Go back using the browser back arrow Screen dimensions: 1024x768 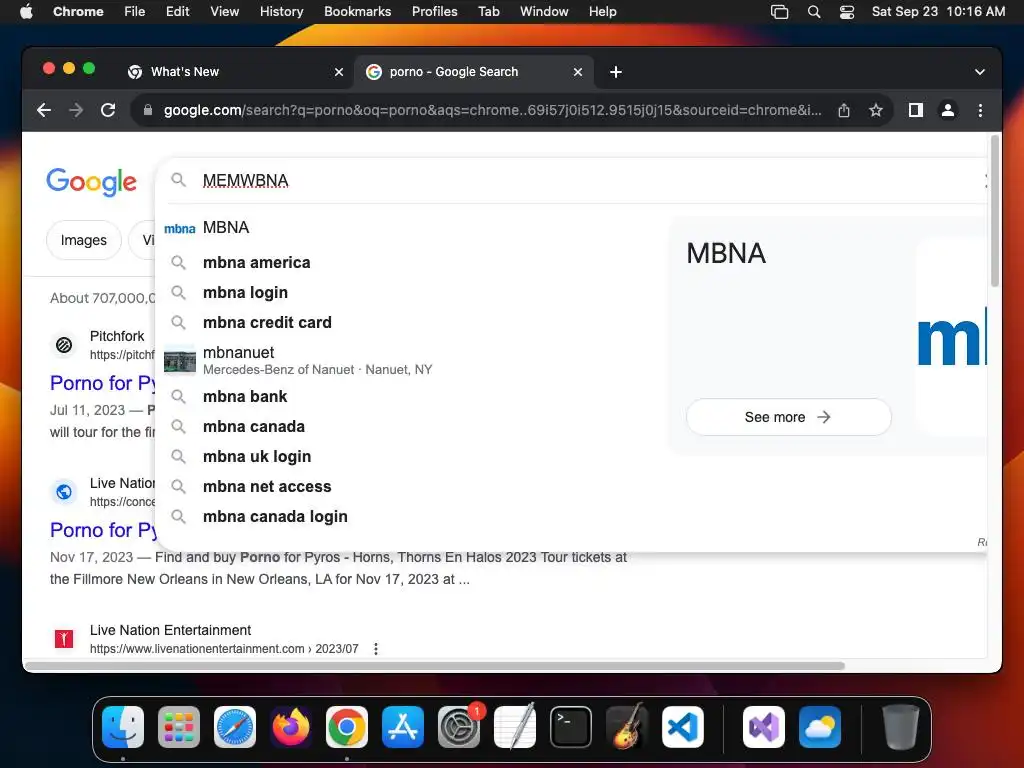pos(44,110)
